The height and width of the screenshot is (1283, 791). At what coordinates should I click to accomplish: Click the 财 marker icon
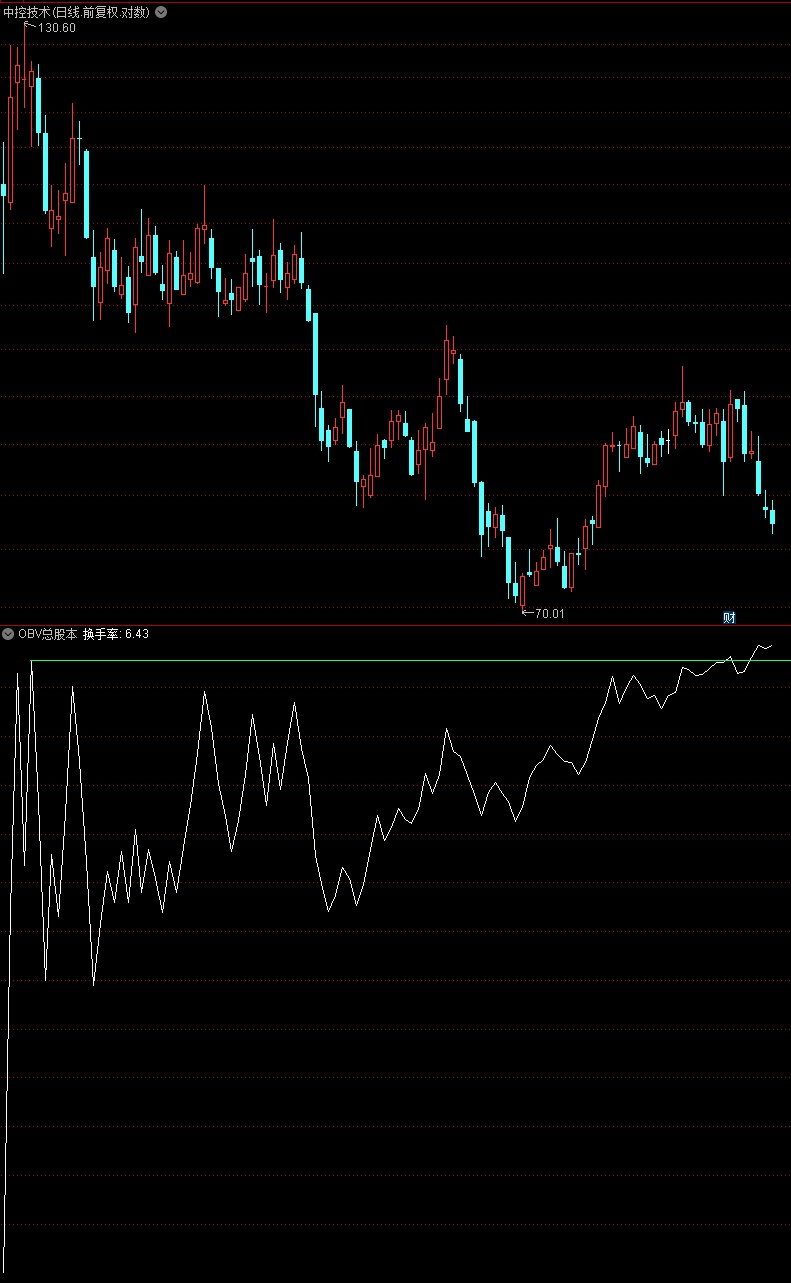coord(729,617)
